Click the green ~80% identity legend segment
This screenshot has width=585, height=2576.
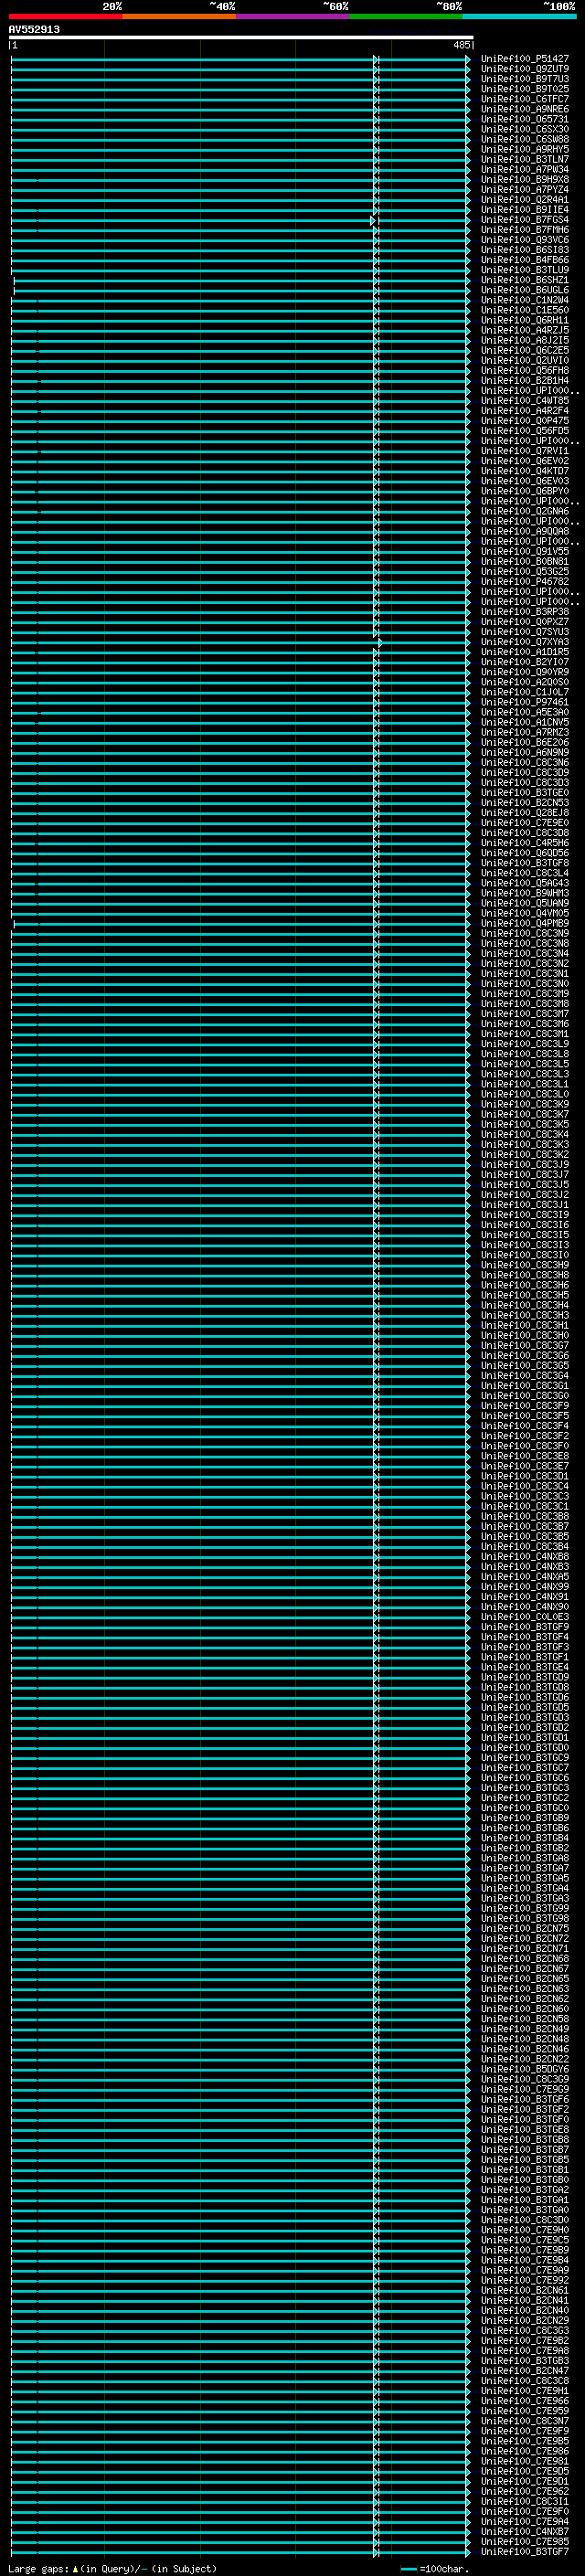tap(405, 16)
